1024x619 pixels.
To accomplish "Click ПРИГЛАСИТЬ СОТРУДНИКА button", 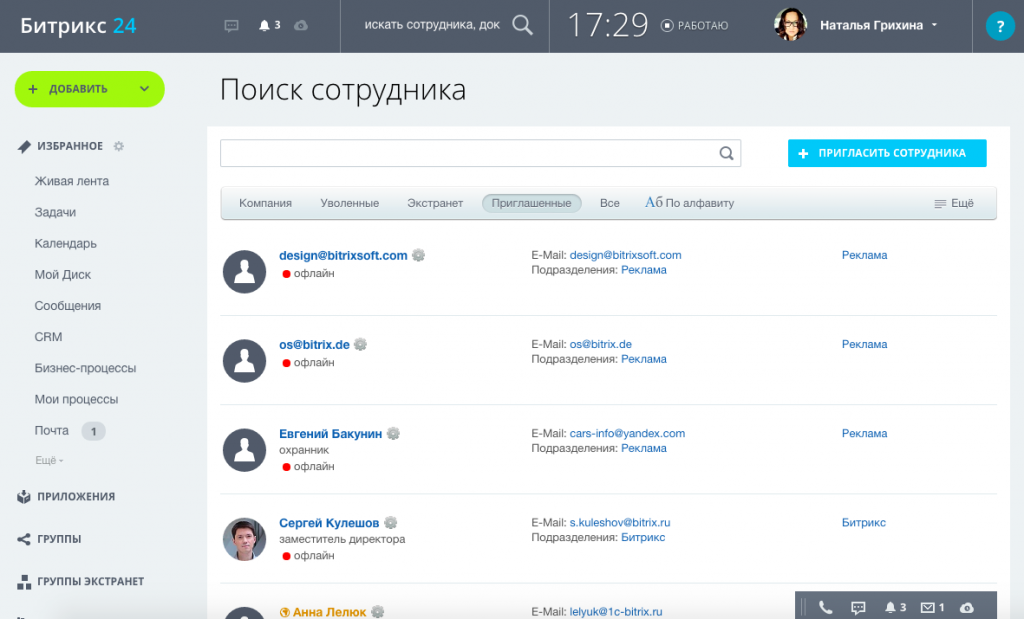I will (887, 153).
